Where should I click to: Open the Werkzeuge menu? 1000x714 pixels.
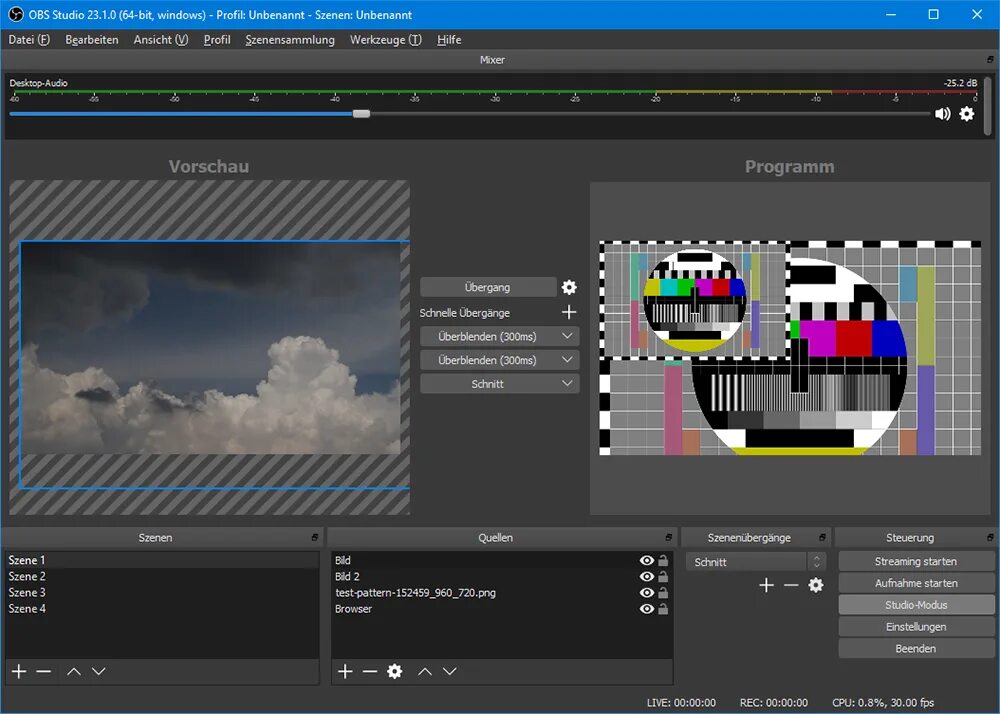[x=385, y=40]
